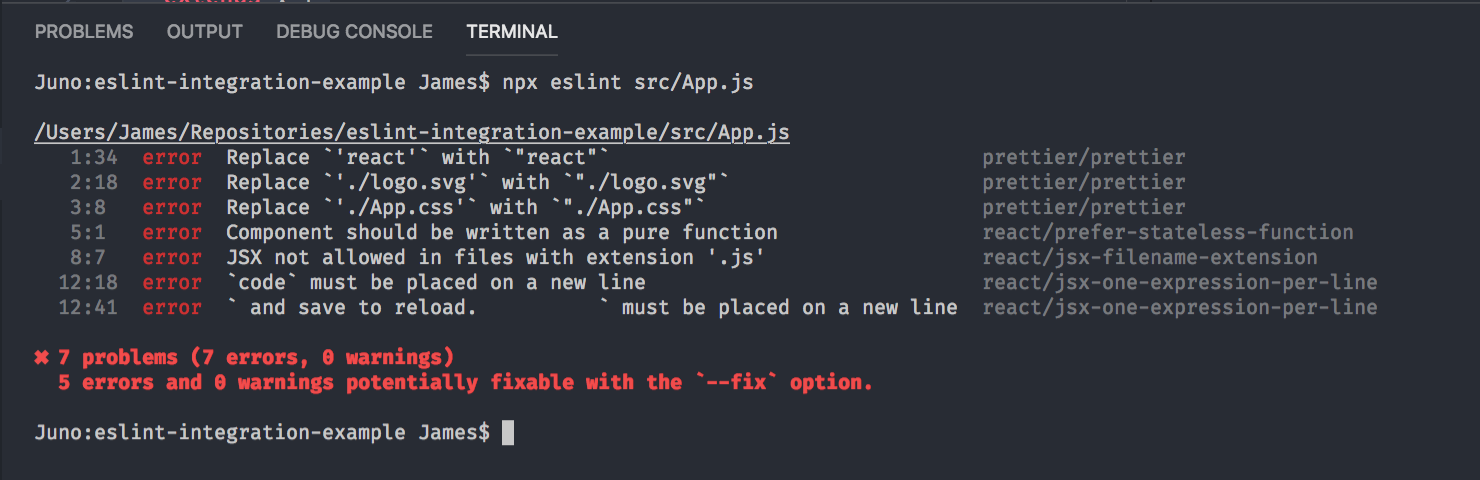Click the active TERMINAL tab
This screenshot has width=1480, height=480.
coord(512,32)
